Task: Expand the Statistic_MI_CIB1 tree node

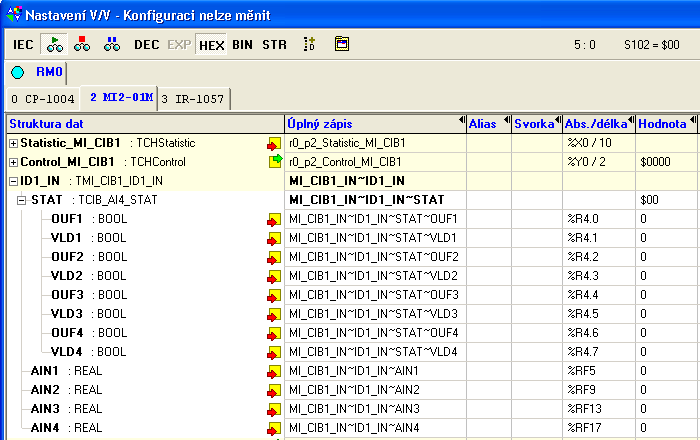Action: point(13,143)
